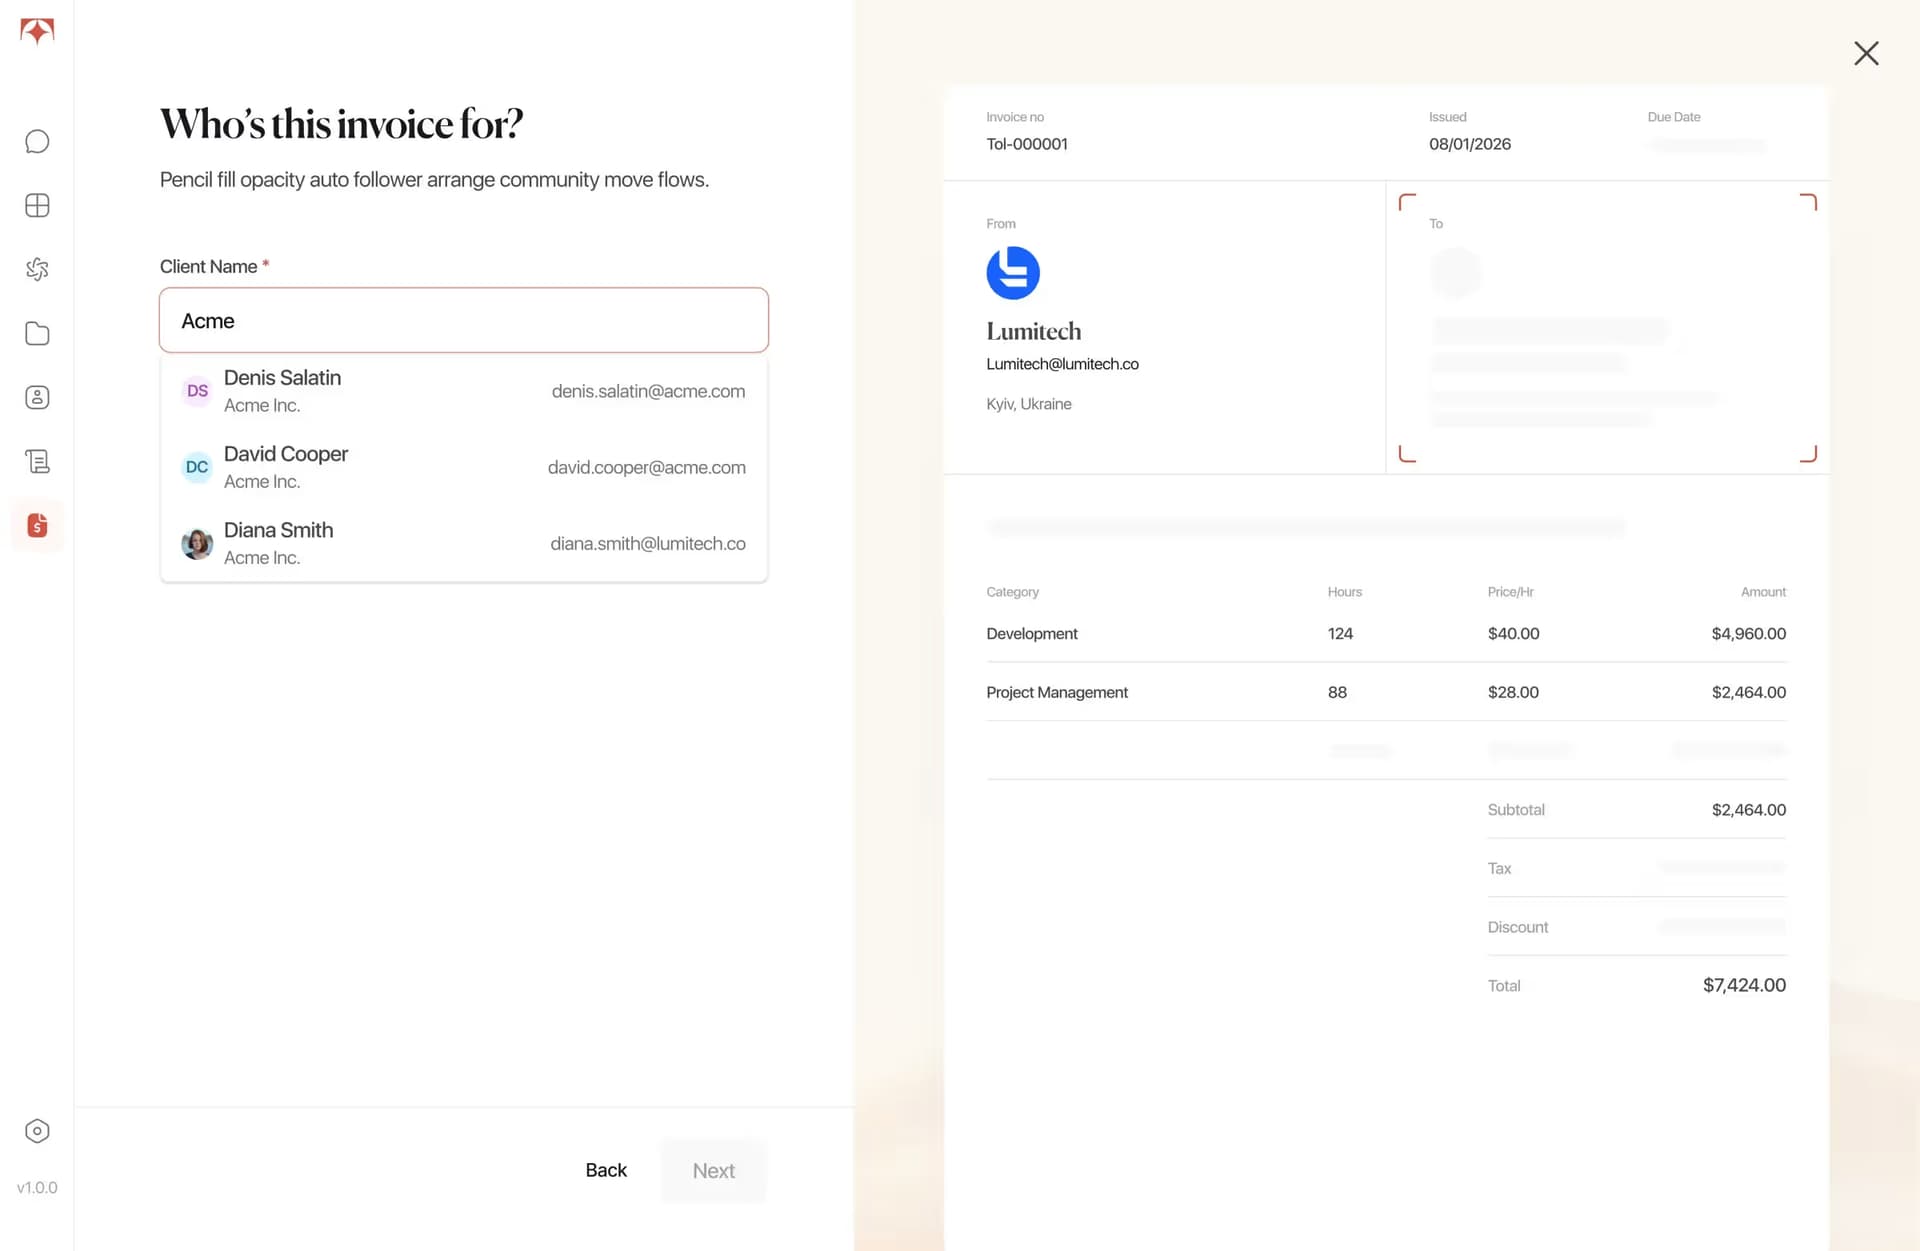Image resolution: width=1920 pixels, height=1251 pixels.
Task: Click the 88 hours value
Action: [x=1337, y=692]
